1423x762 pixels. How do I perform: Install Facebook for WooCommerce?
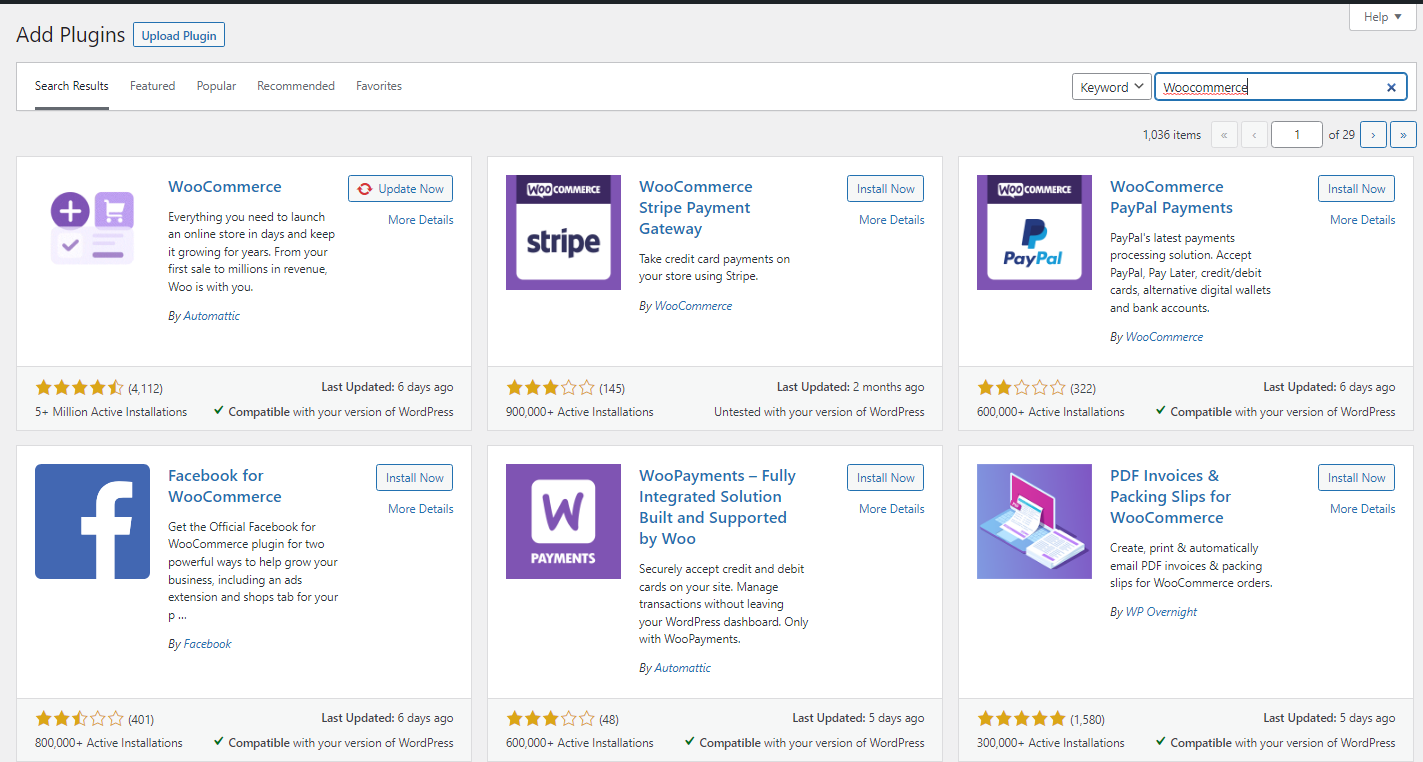tap(414, 478)
